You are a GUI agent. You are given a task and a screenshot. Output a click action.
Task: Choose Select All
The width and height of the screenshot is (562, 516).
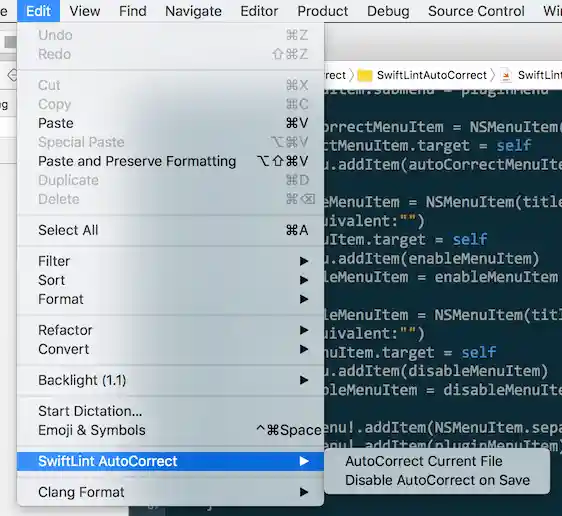[x=170, y=230]
